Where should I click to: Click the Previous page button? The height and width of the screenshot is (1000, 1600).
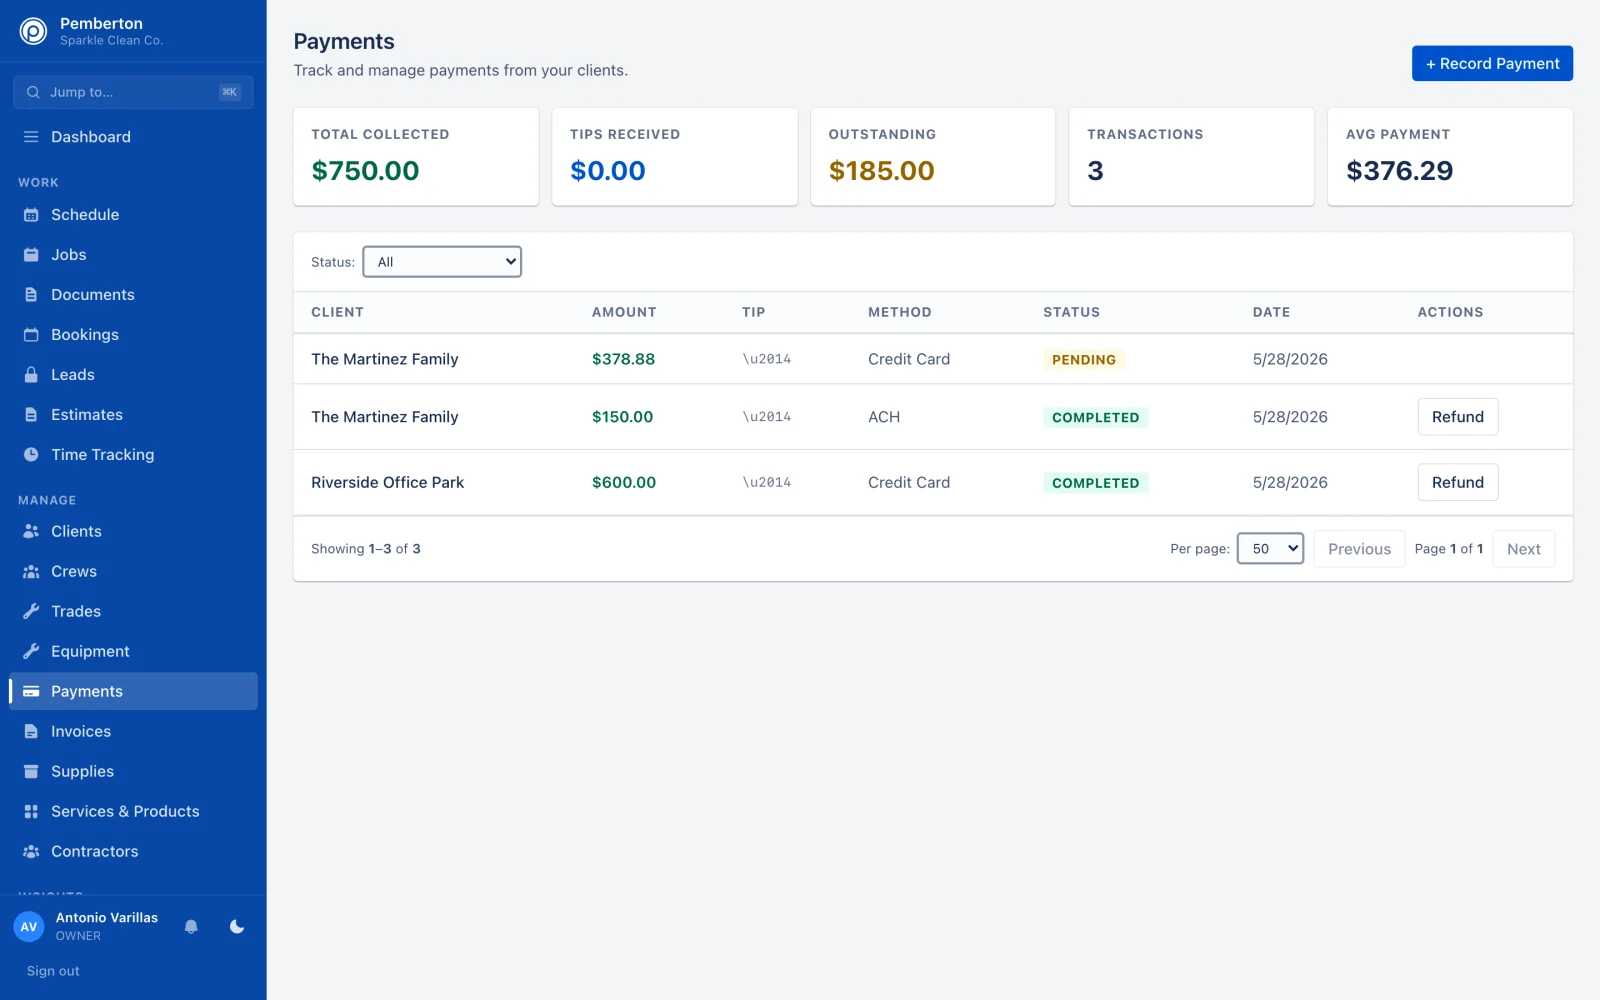1359,549
